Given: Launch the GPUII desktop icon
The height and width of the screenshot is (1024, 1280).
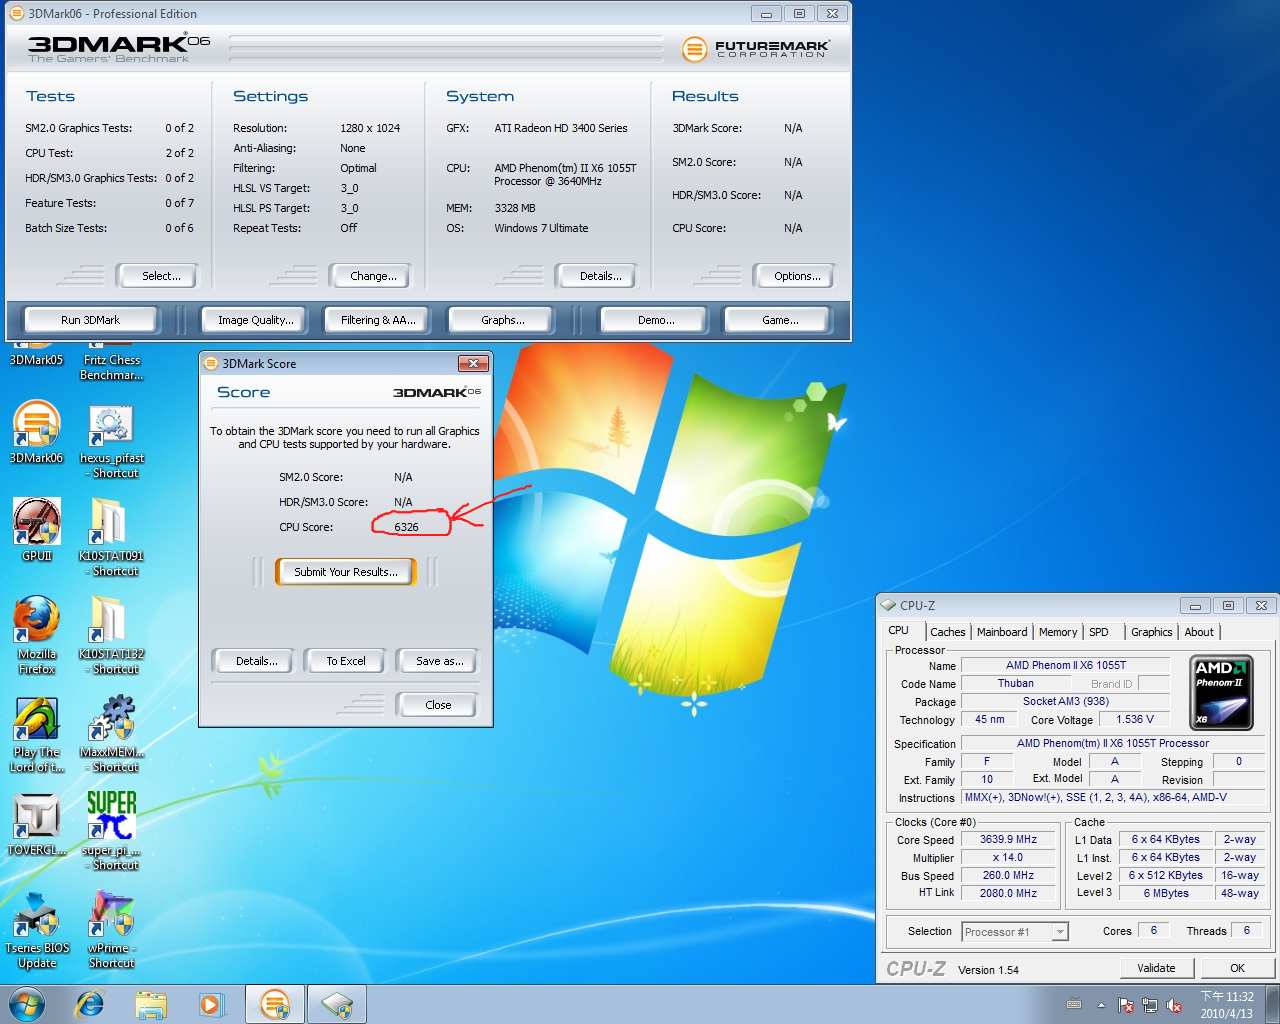Looking at the screenshot, I should click(x=37, y=529).
